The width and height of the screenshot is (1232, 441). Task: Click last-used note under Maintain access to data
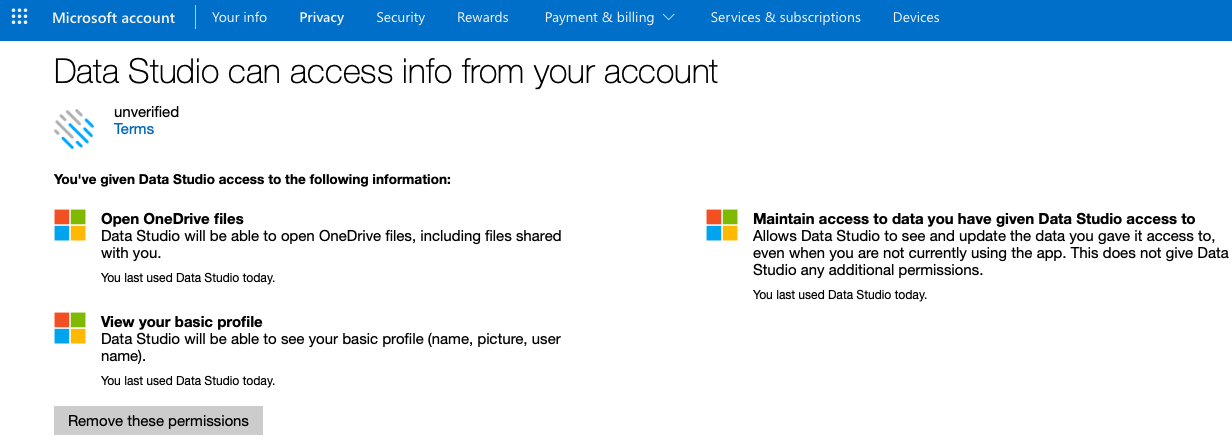pyautogui.click(x=840, y=295)
